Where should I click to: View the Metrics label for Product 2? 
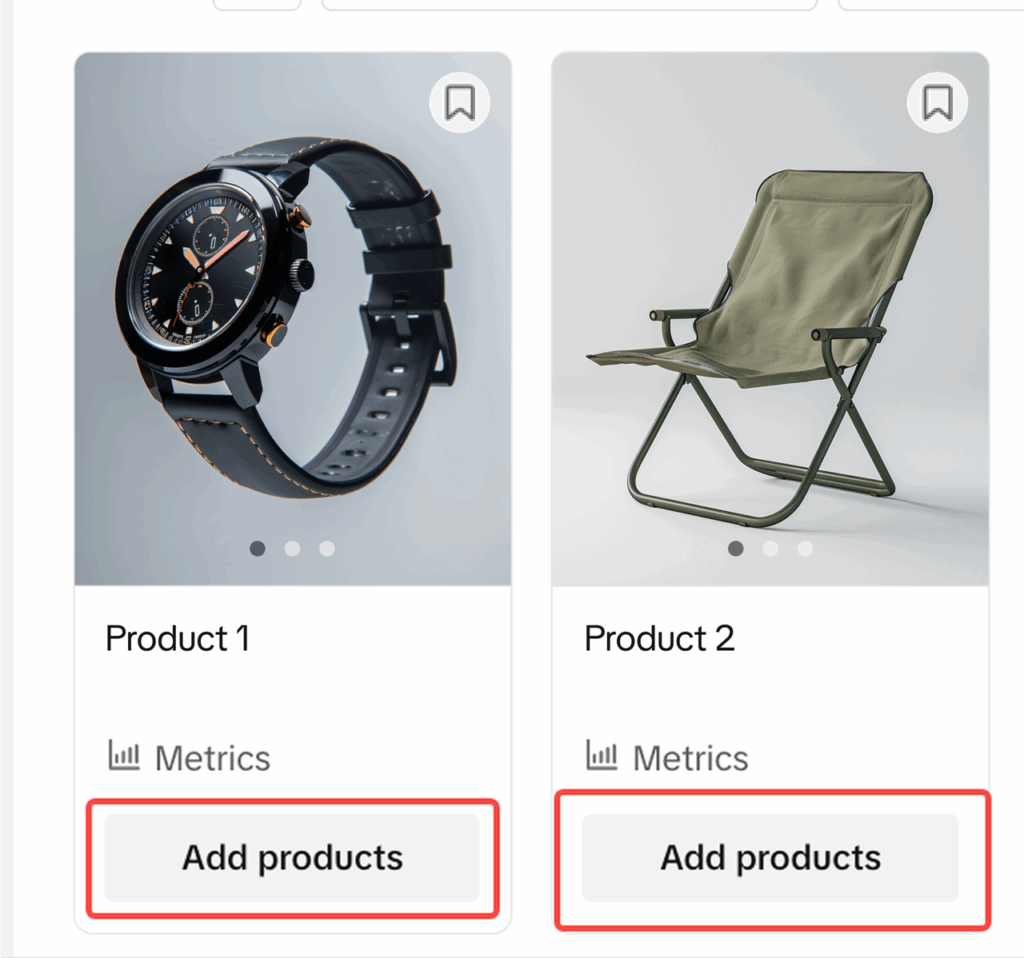point(690,758)
